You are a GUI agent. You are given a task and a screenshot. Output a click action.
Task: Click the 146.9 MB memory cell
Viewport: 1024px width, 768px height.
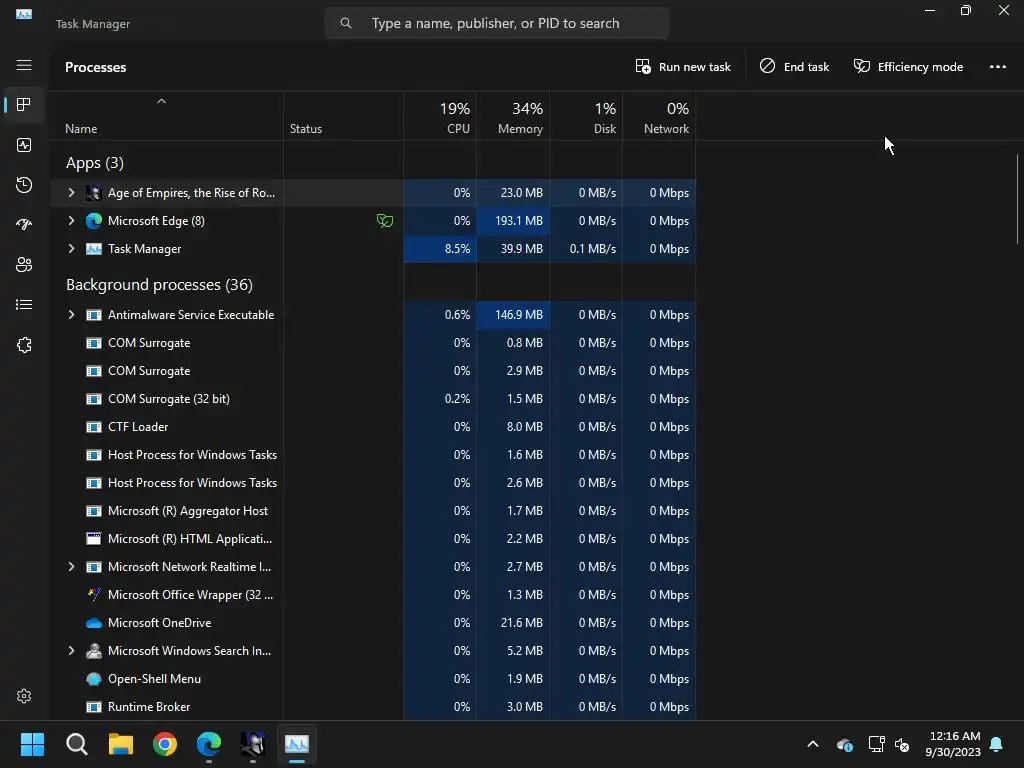513,315
